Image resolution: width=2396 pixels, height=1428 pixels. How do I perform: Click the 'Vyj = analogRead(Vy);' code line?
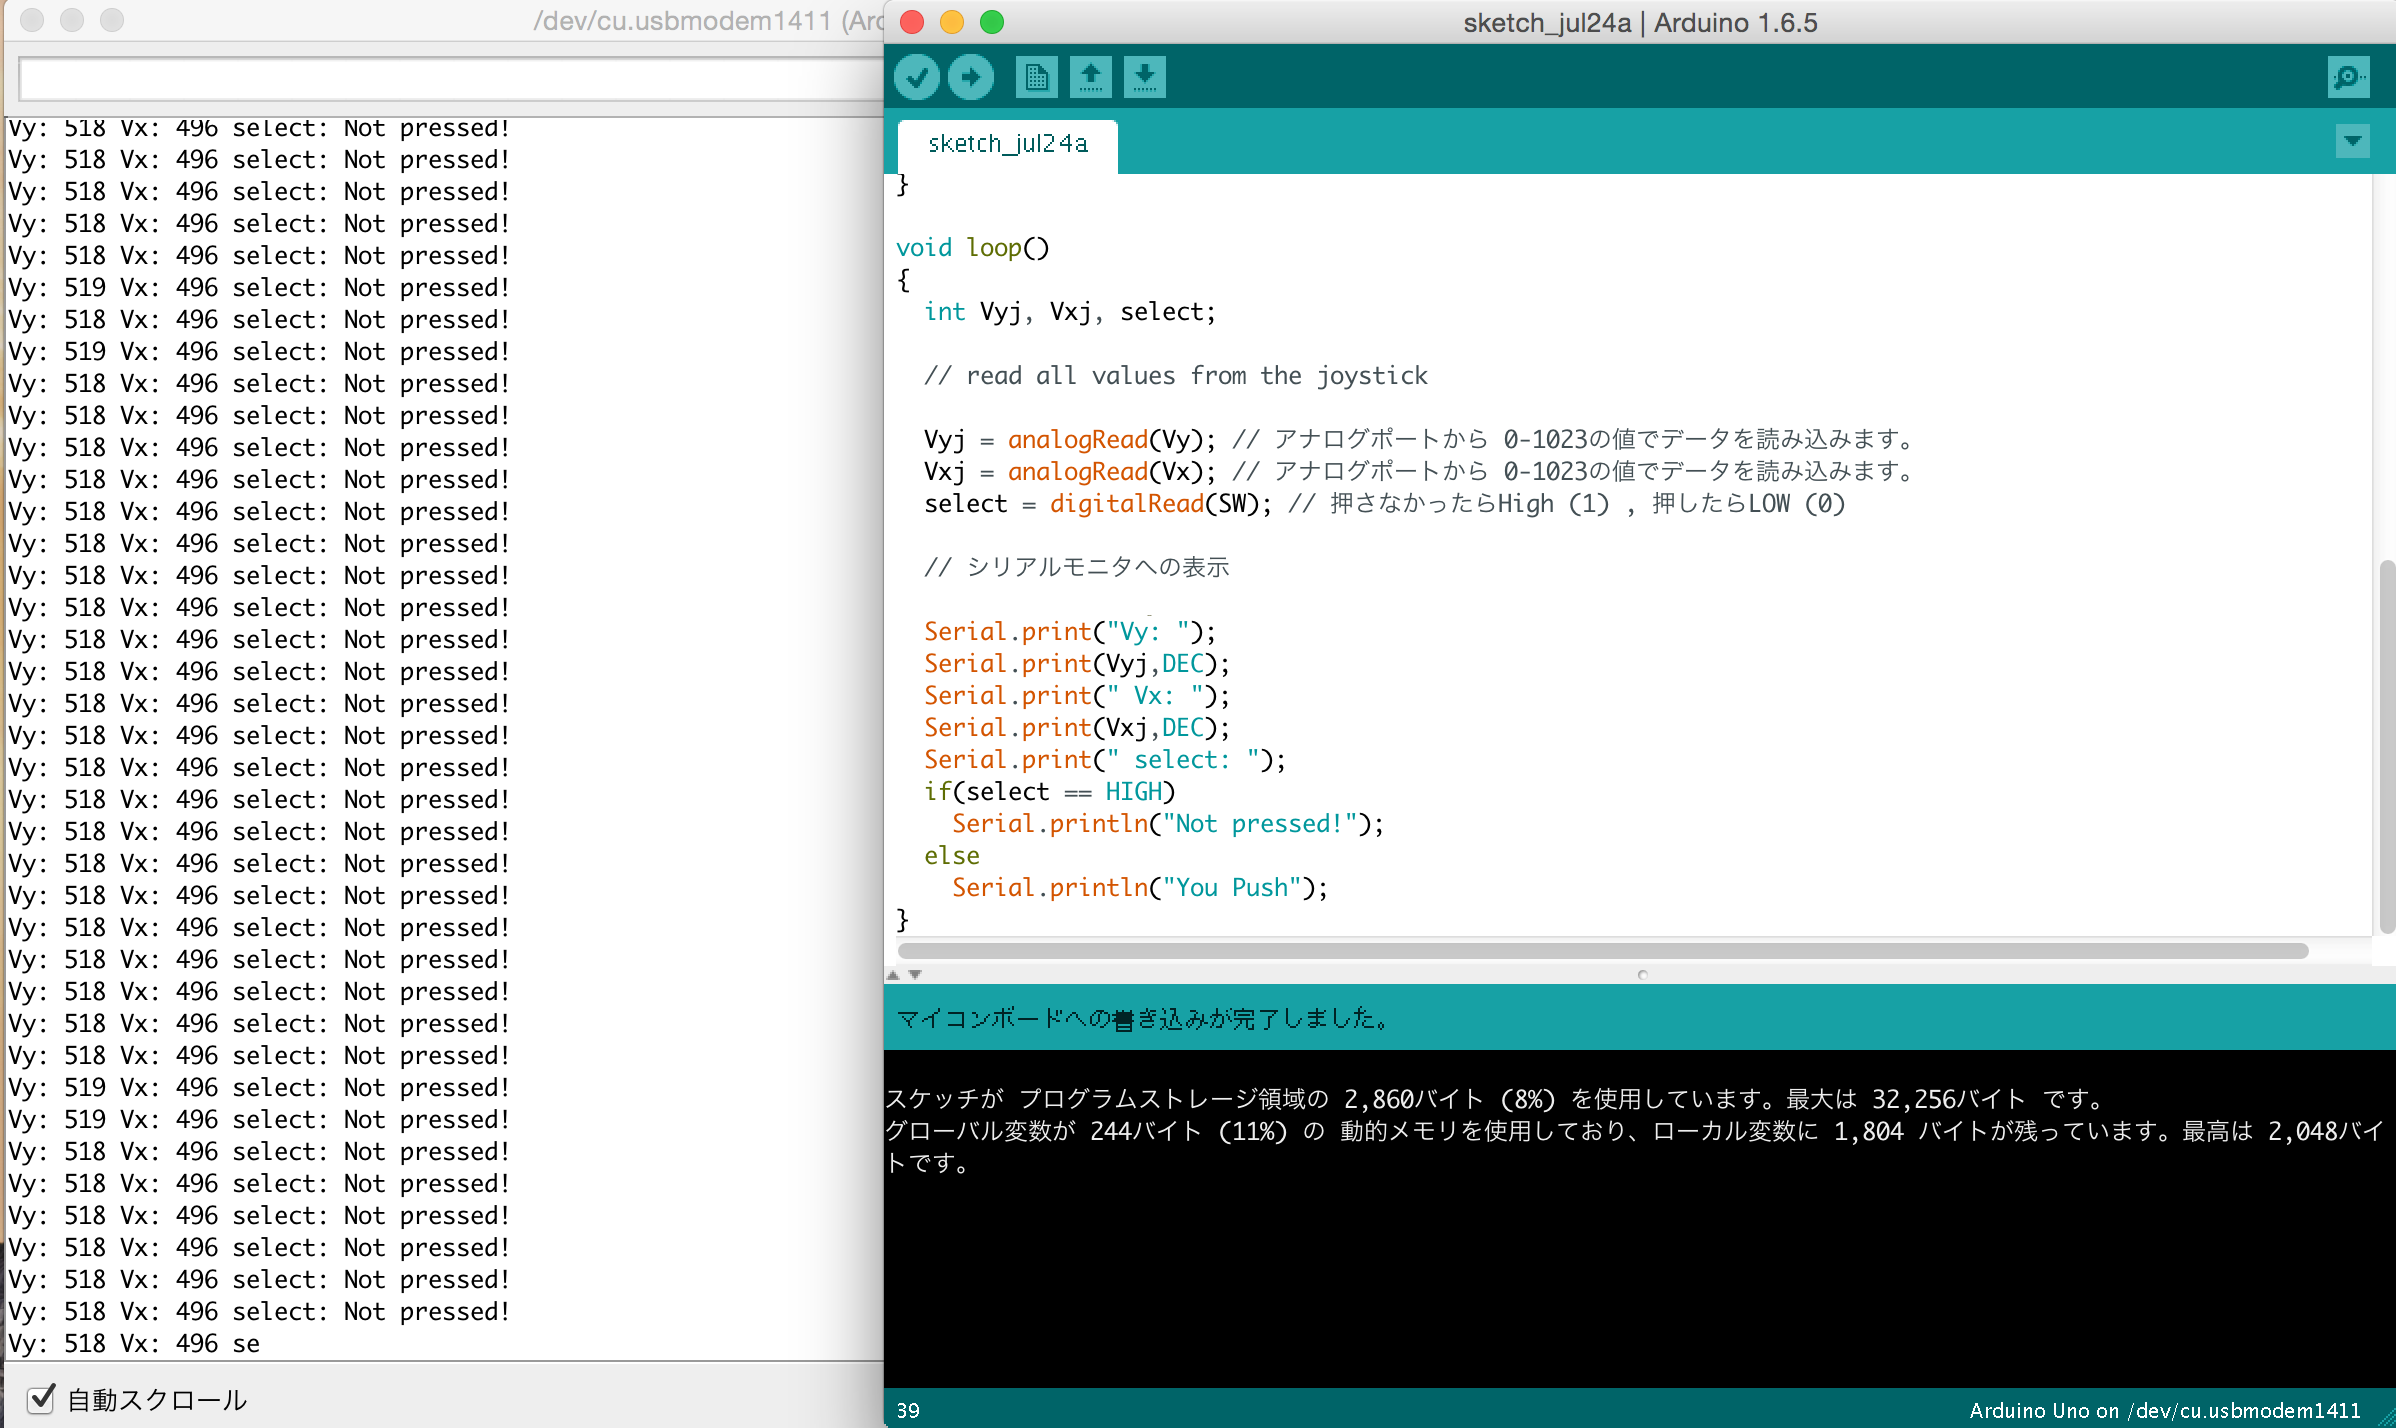1070,439
